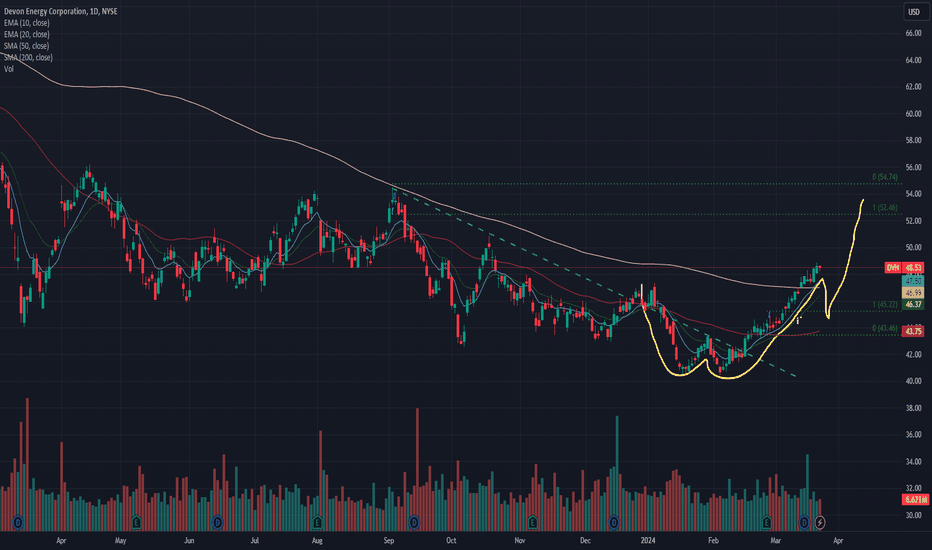This screenshot has height=550, width=932.
Task: Open earnings marker above the Aug label
Action: [317, 523]
